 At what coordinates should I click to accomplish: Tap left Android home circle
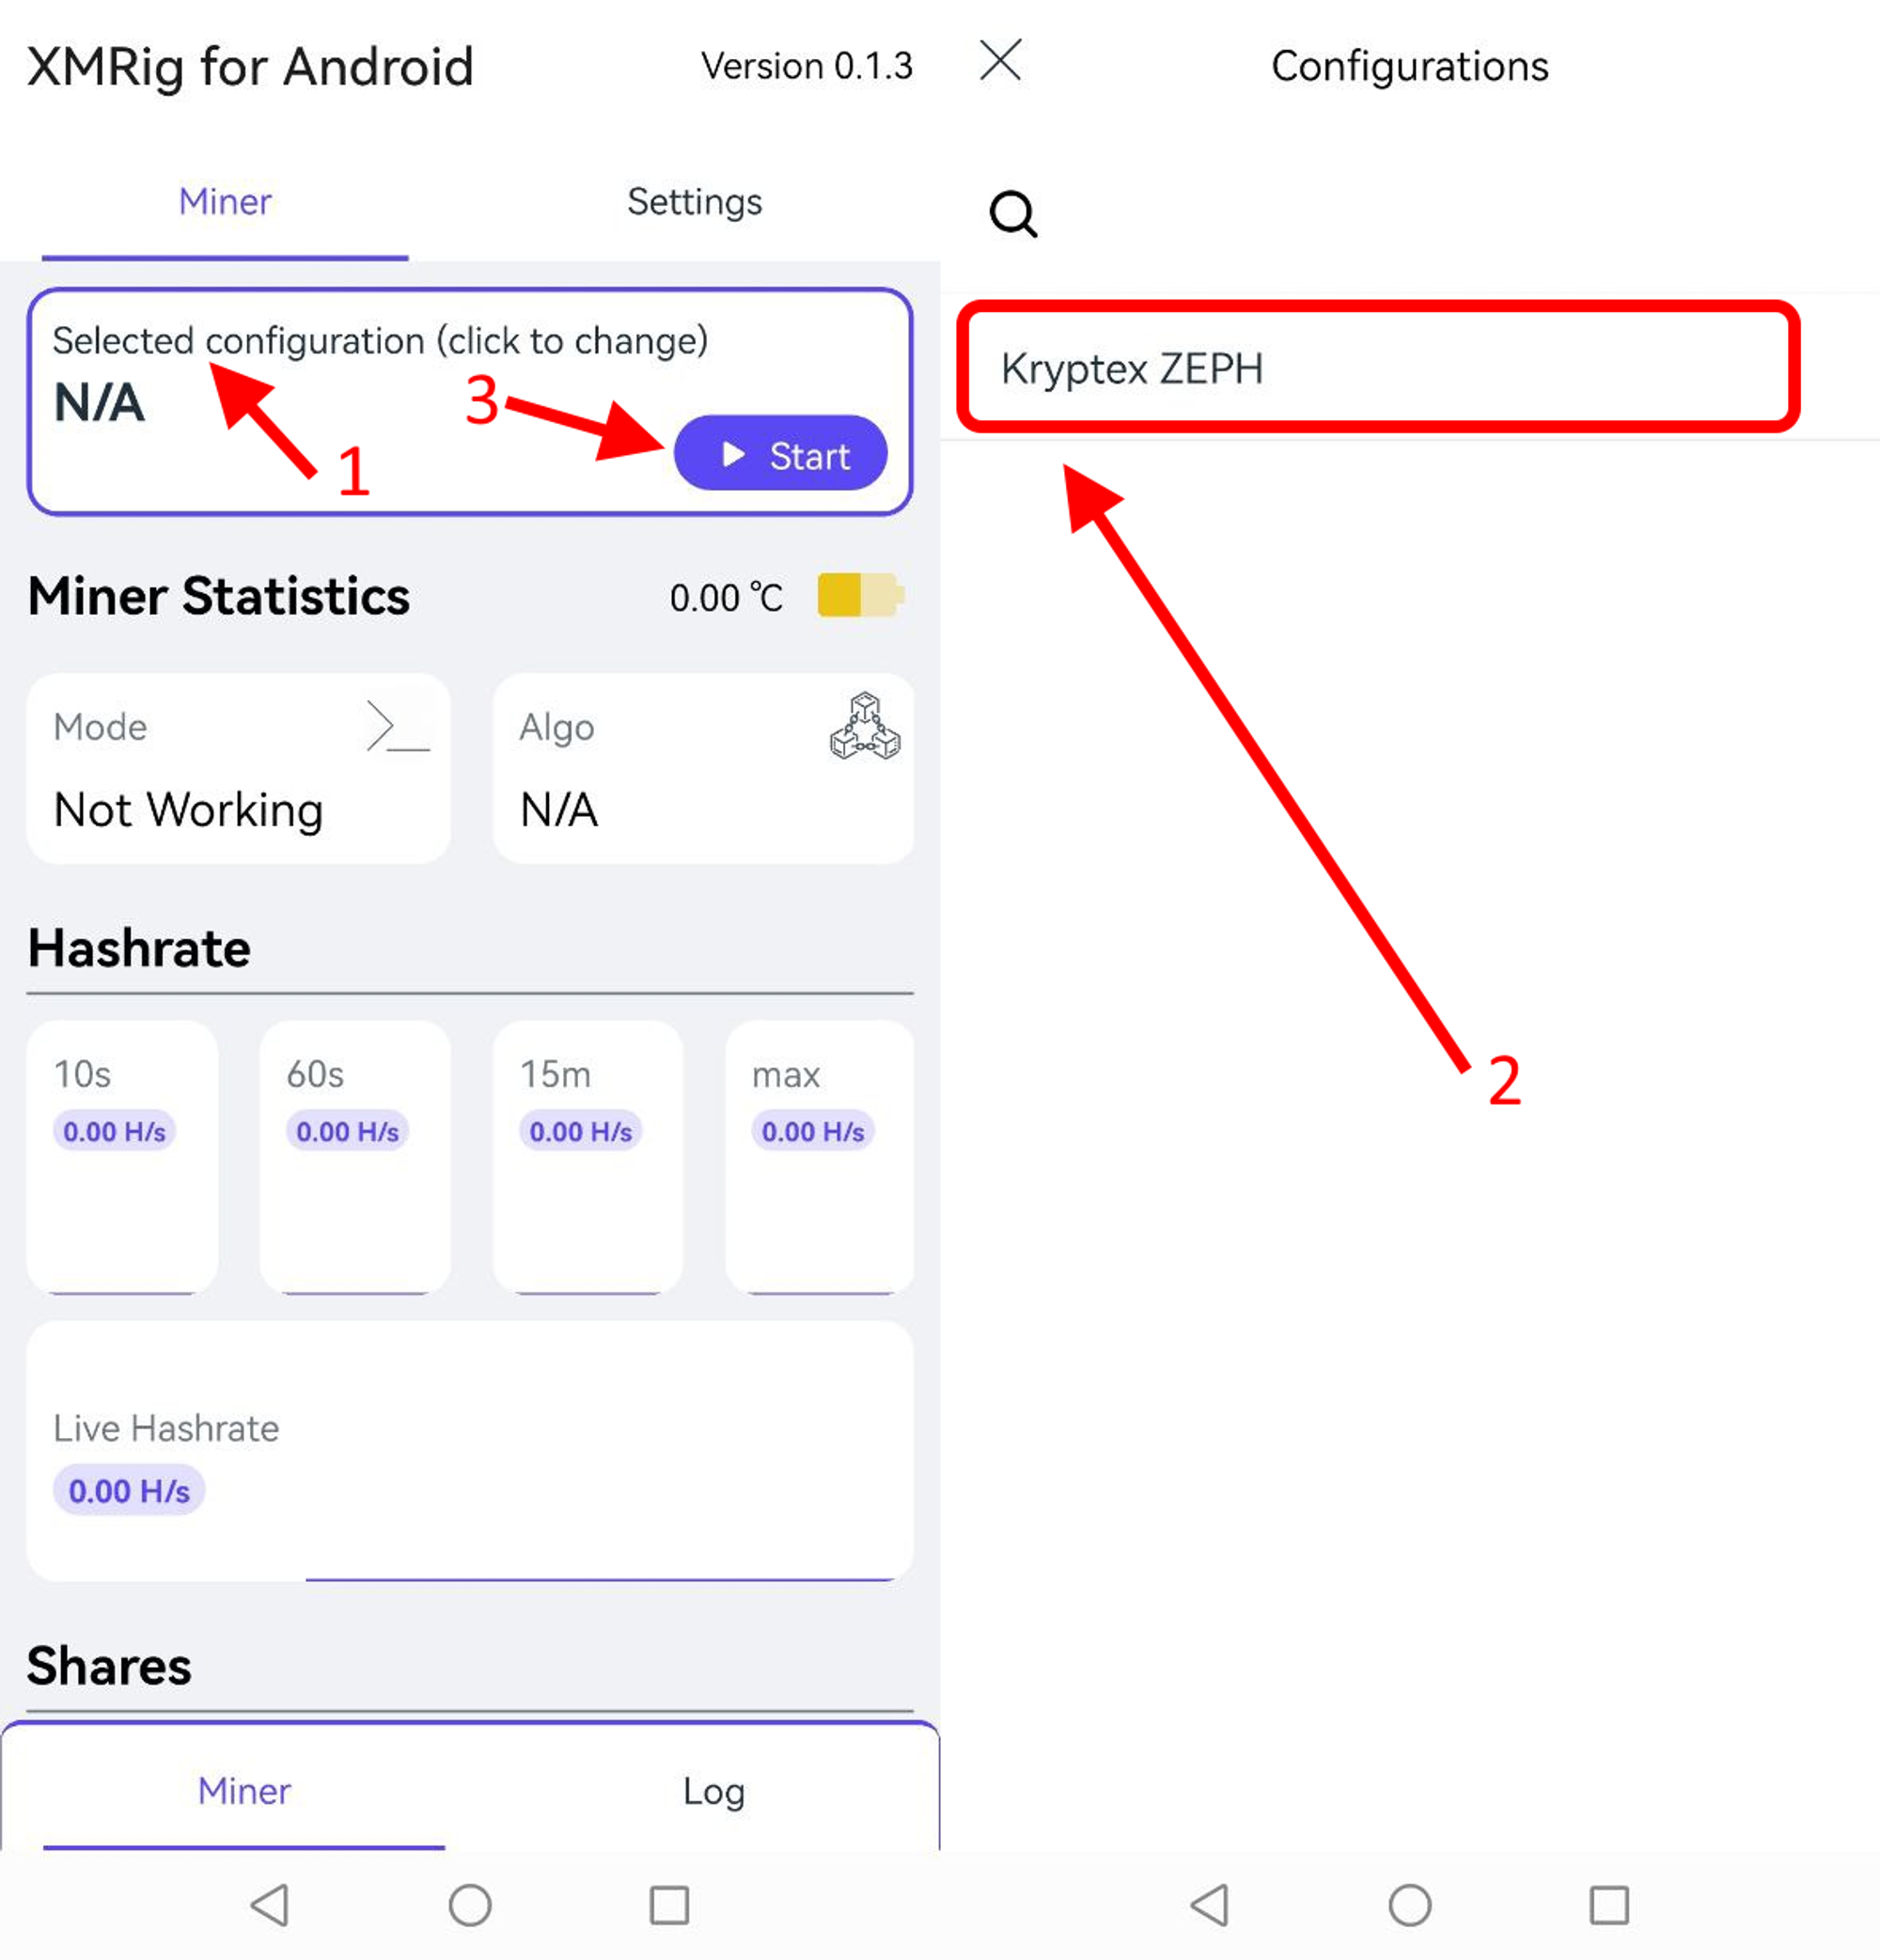pos(470,1905)
